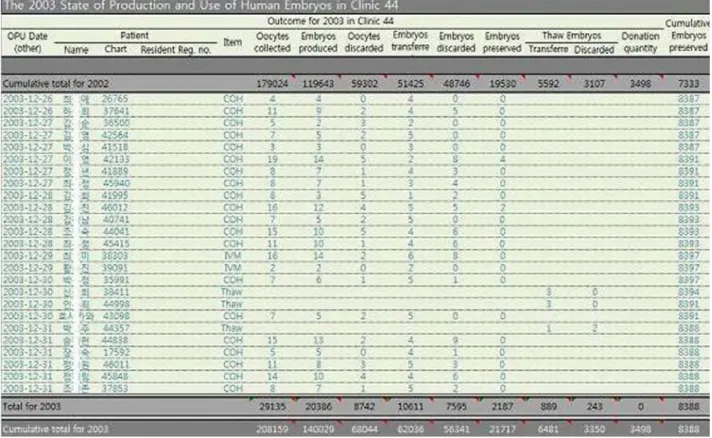Click the 2003 total value 20386

318,407
